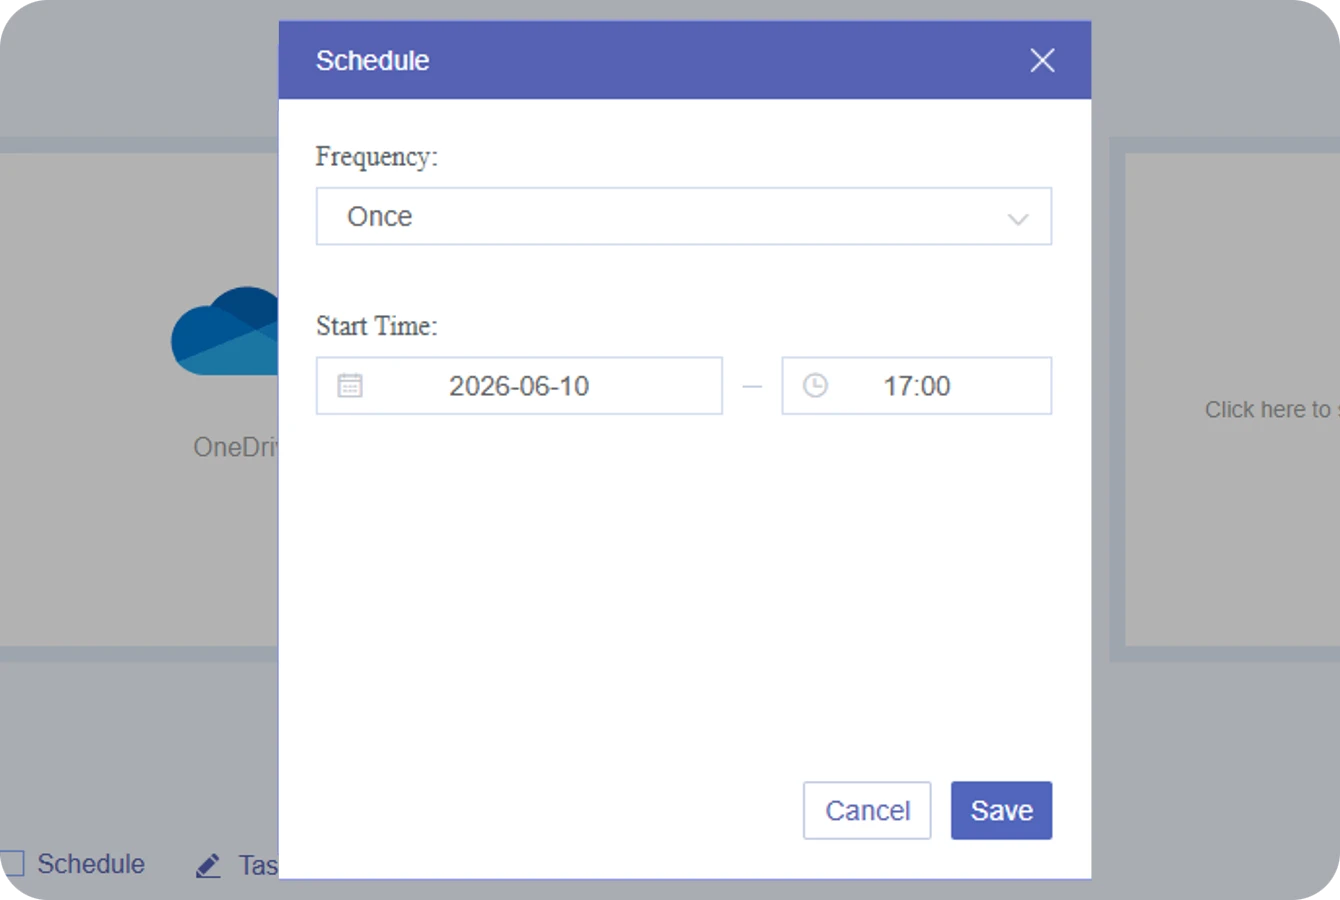Click the dash separator between date and time
This screenshot has width=1340, height=900.
[x=752, y=386]
